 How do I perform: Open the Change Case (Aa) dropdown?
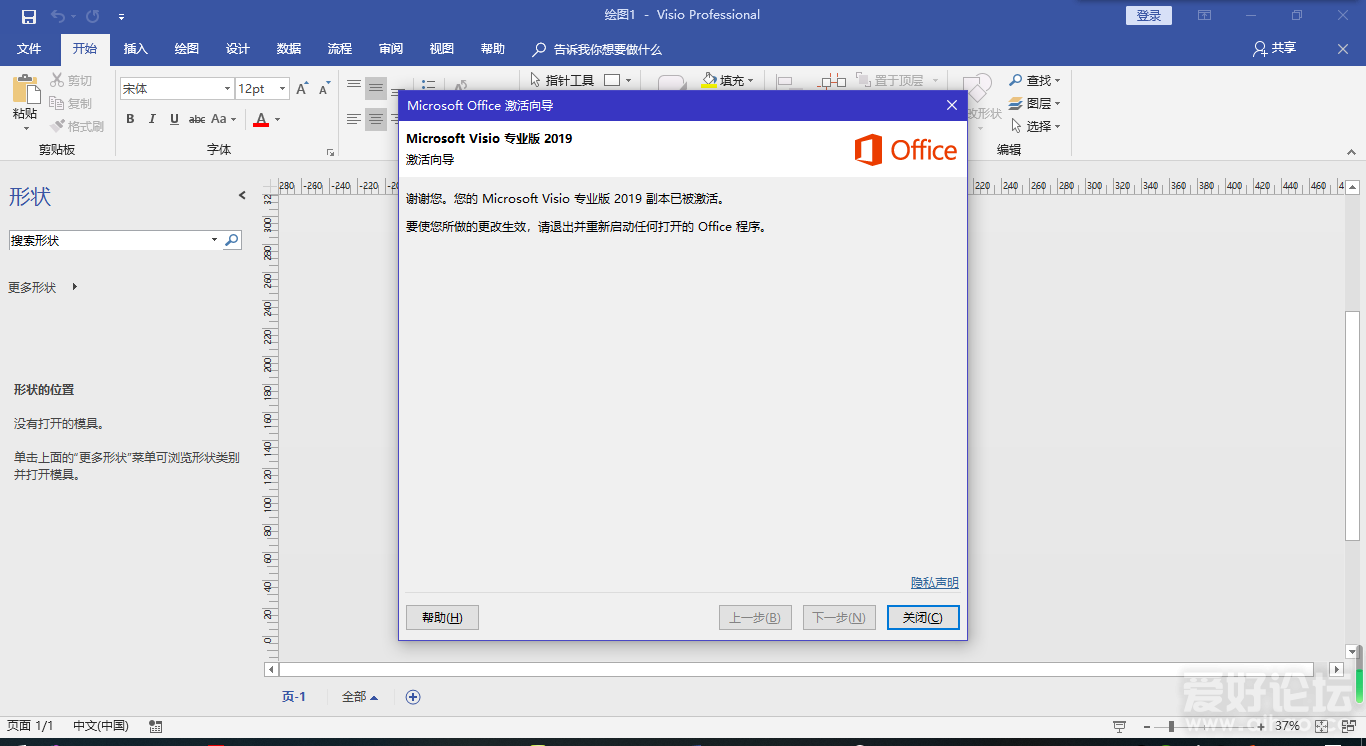[224, 119]
